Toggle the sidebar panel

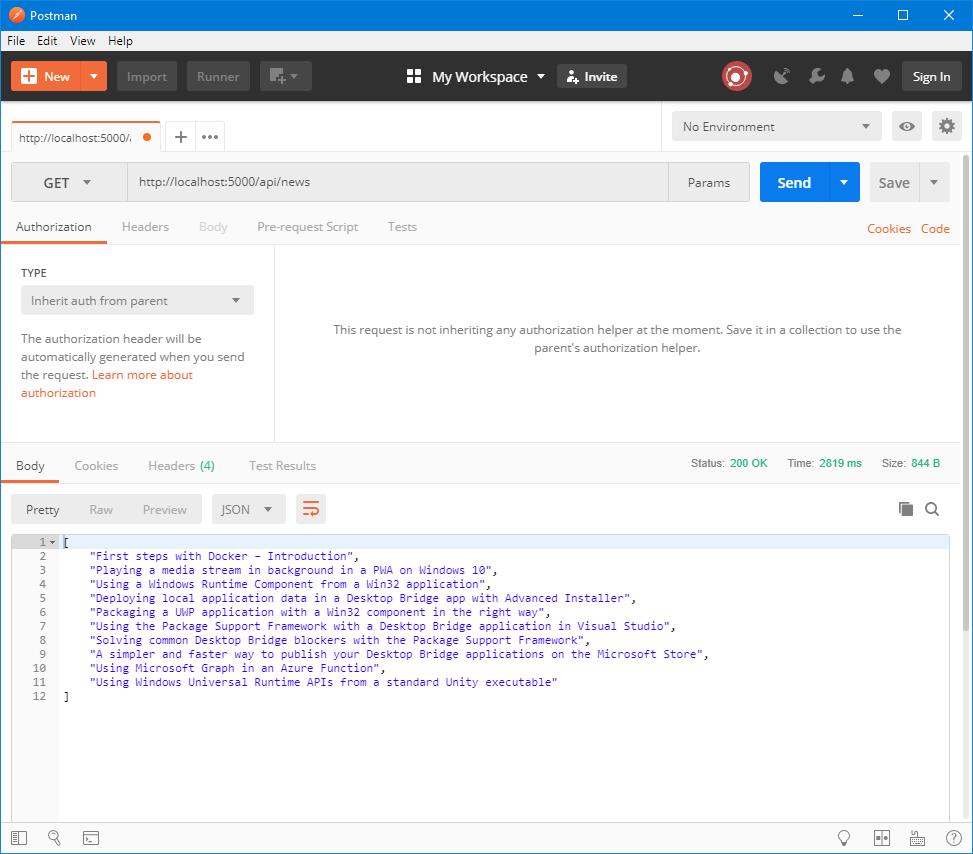[x=19, y=838]
